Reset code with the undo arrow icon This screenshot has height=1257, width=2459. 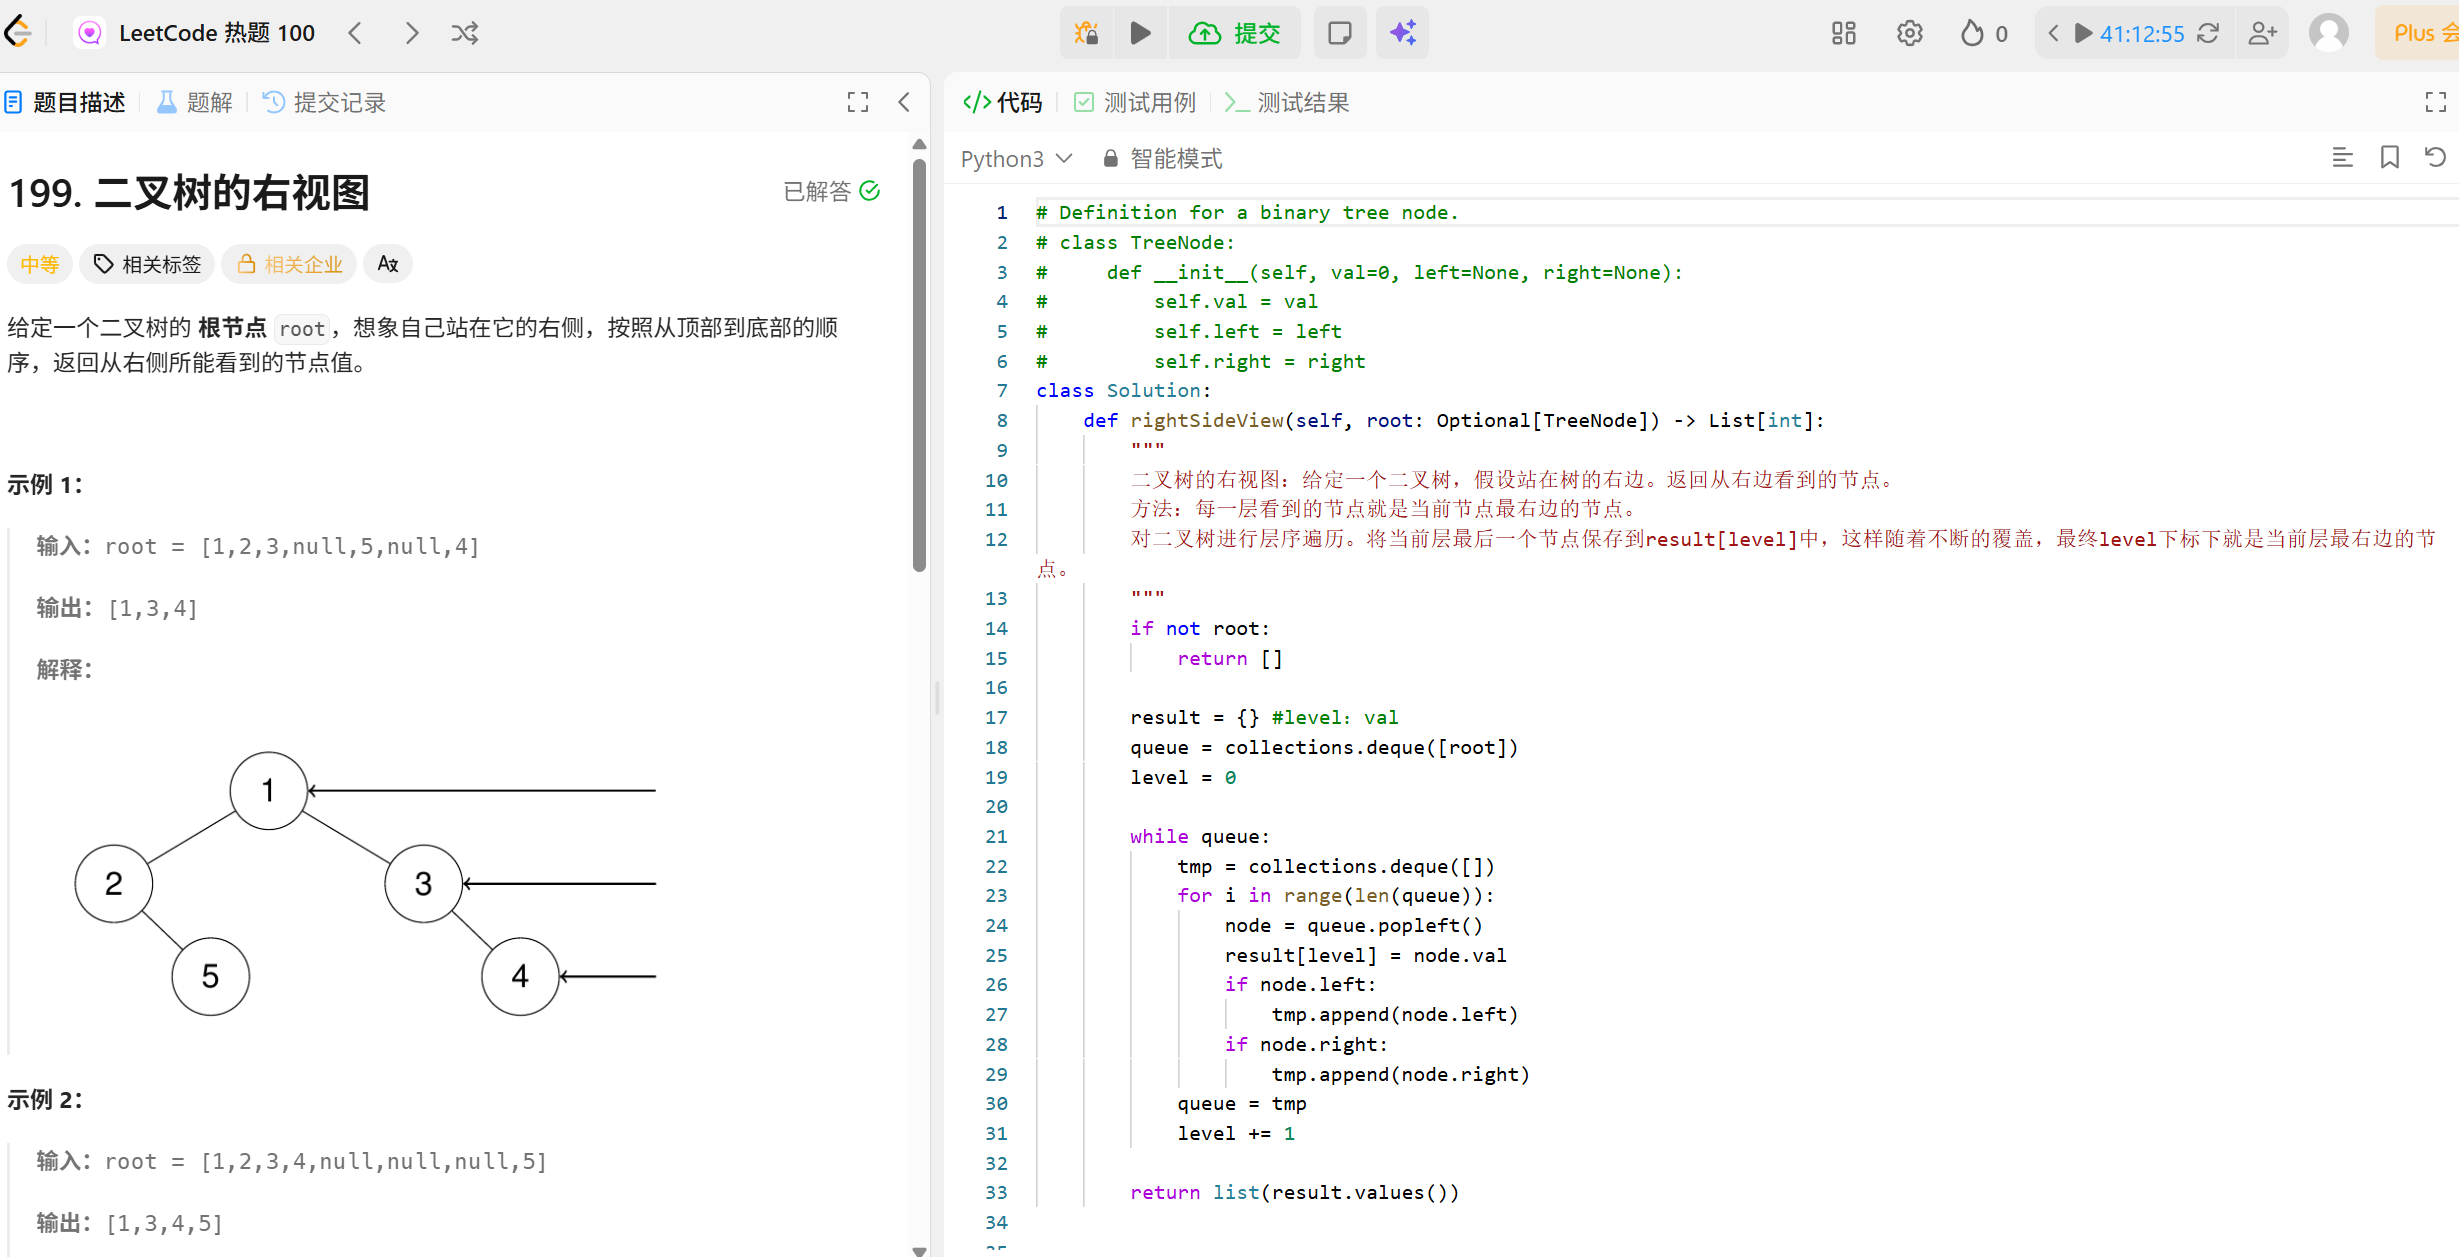[2435, 158]
